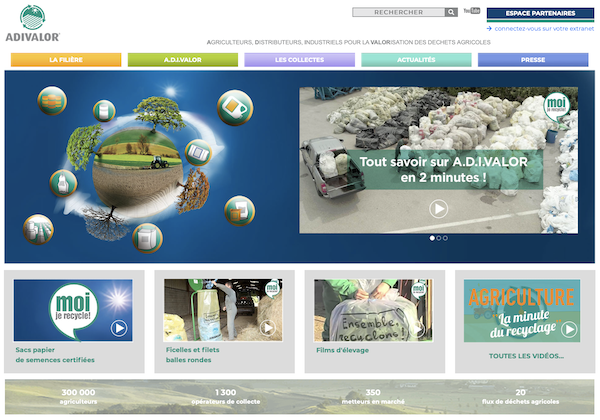Open Toutes les vidéos link
This screenshot has width=600, height=420.
[x=526, y=356]
